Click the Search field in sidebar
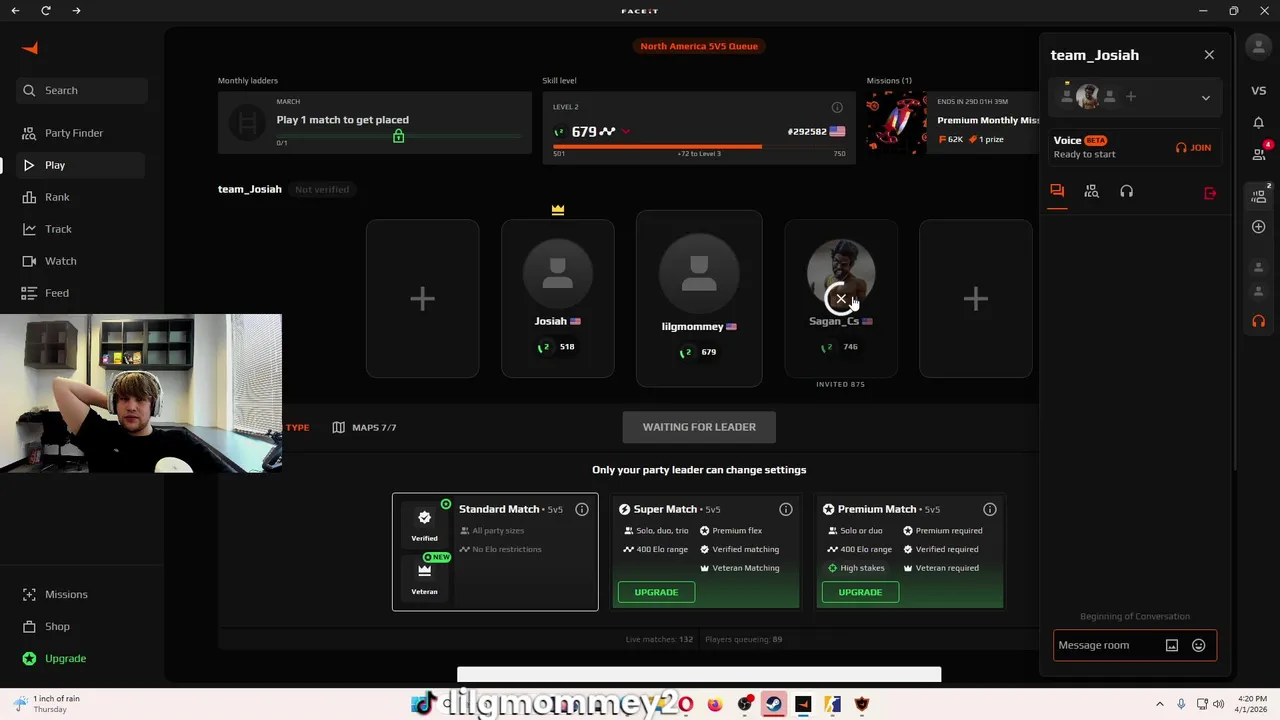The height and width of the screenshot is (720, 1280). pyautogui.click(x=82, y=90)
